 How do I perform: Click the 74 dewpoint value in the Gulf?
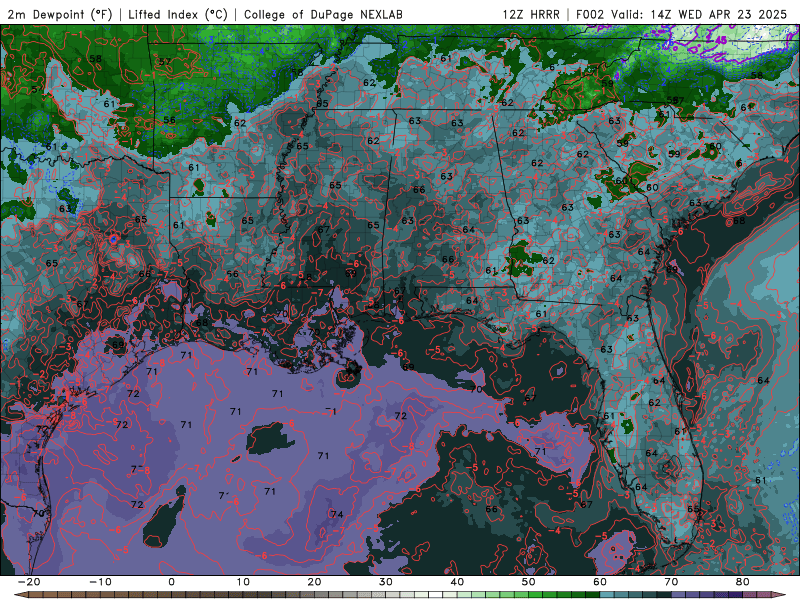click(x=337, y=514)
